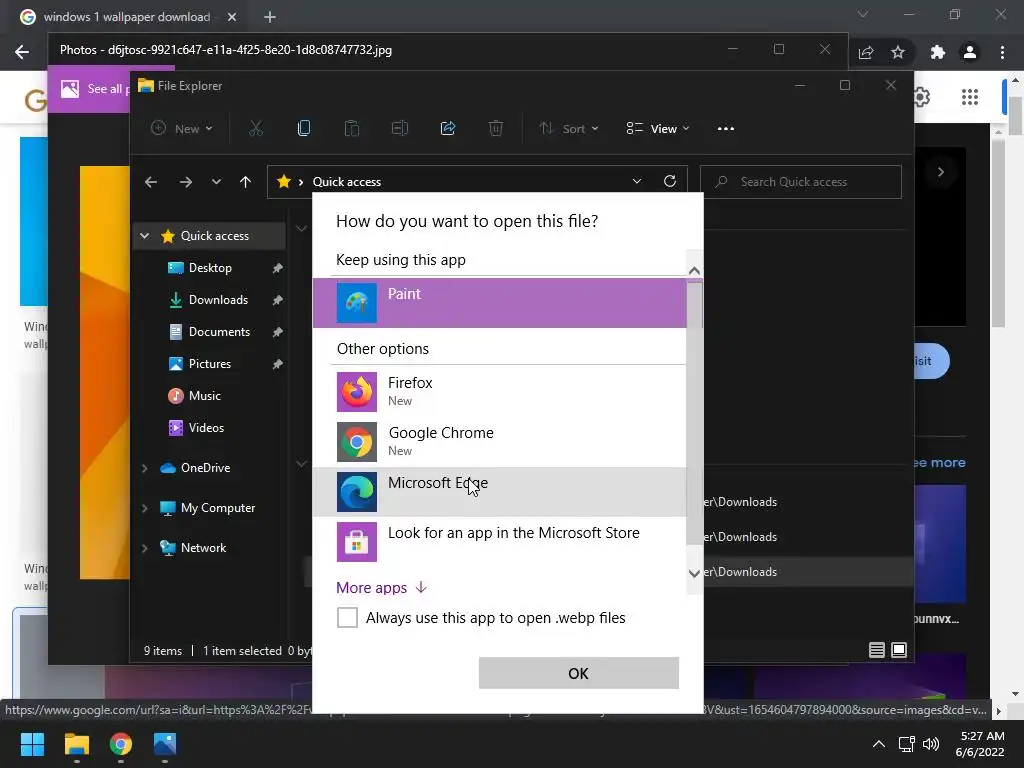Screen dimensions: 1024x768
Task: Open the See more ellipsis menu in File Explorer
Action: point(726,129)
